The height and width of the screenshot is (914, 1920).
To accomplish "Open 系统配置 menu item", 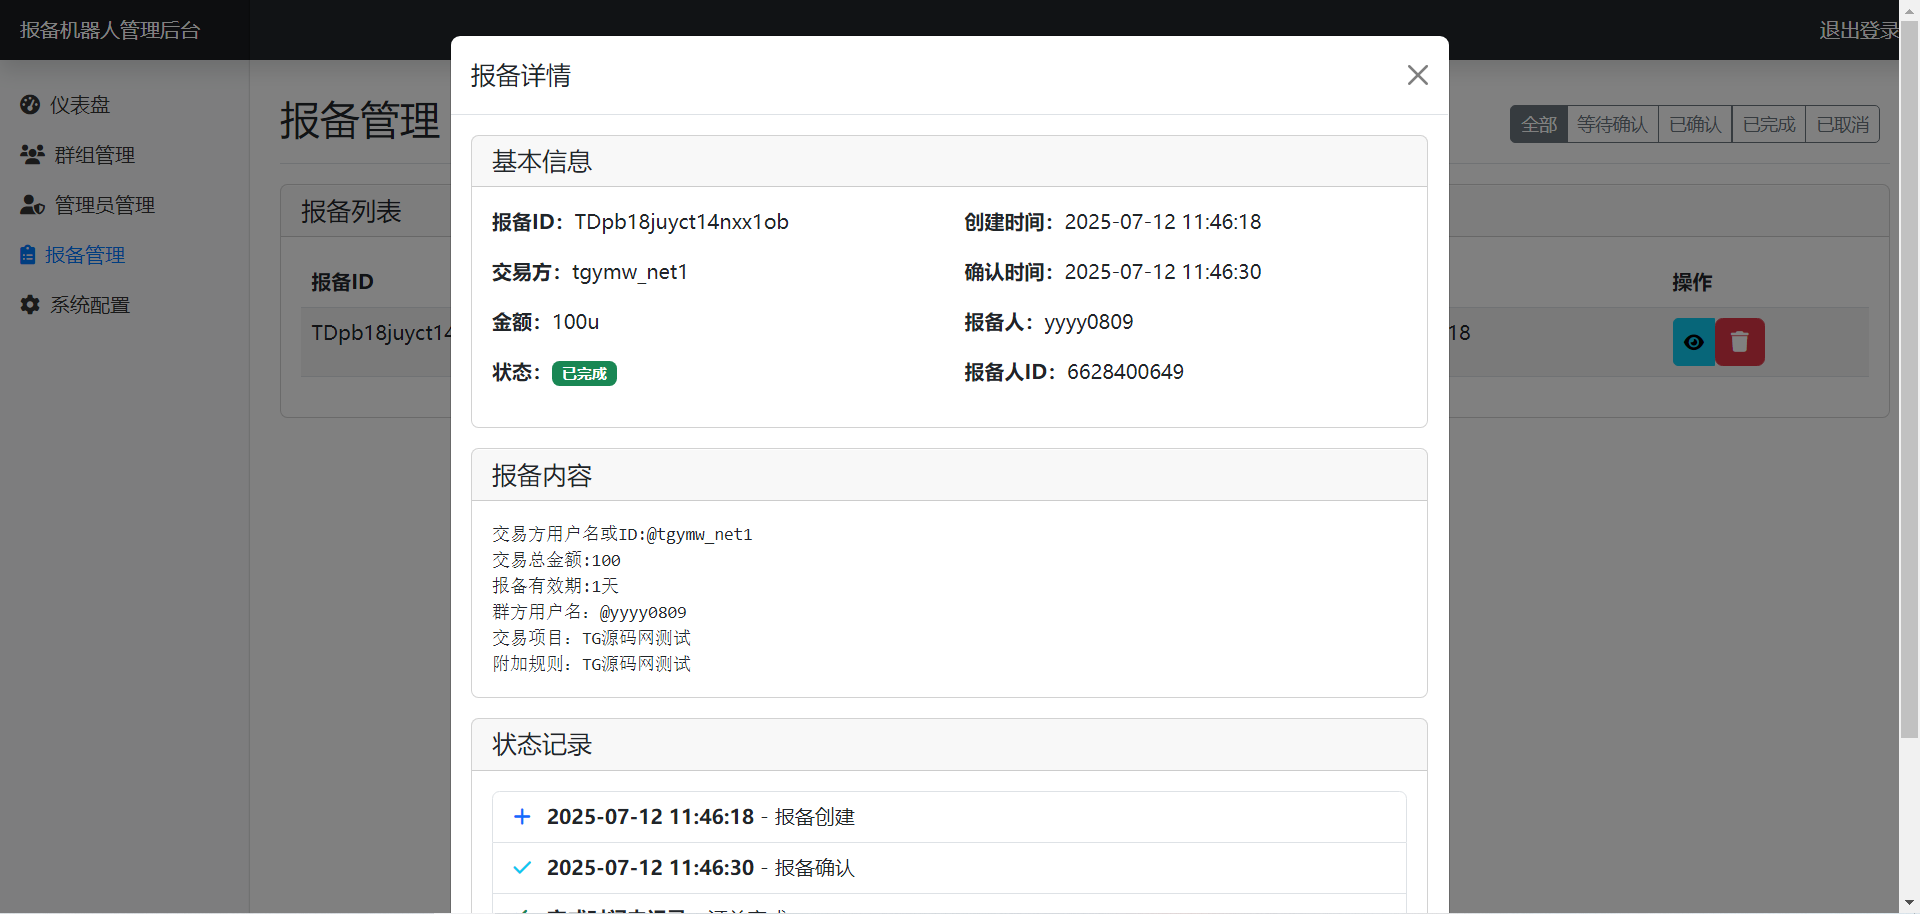I will pos(90,305).
